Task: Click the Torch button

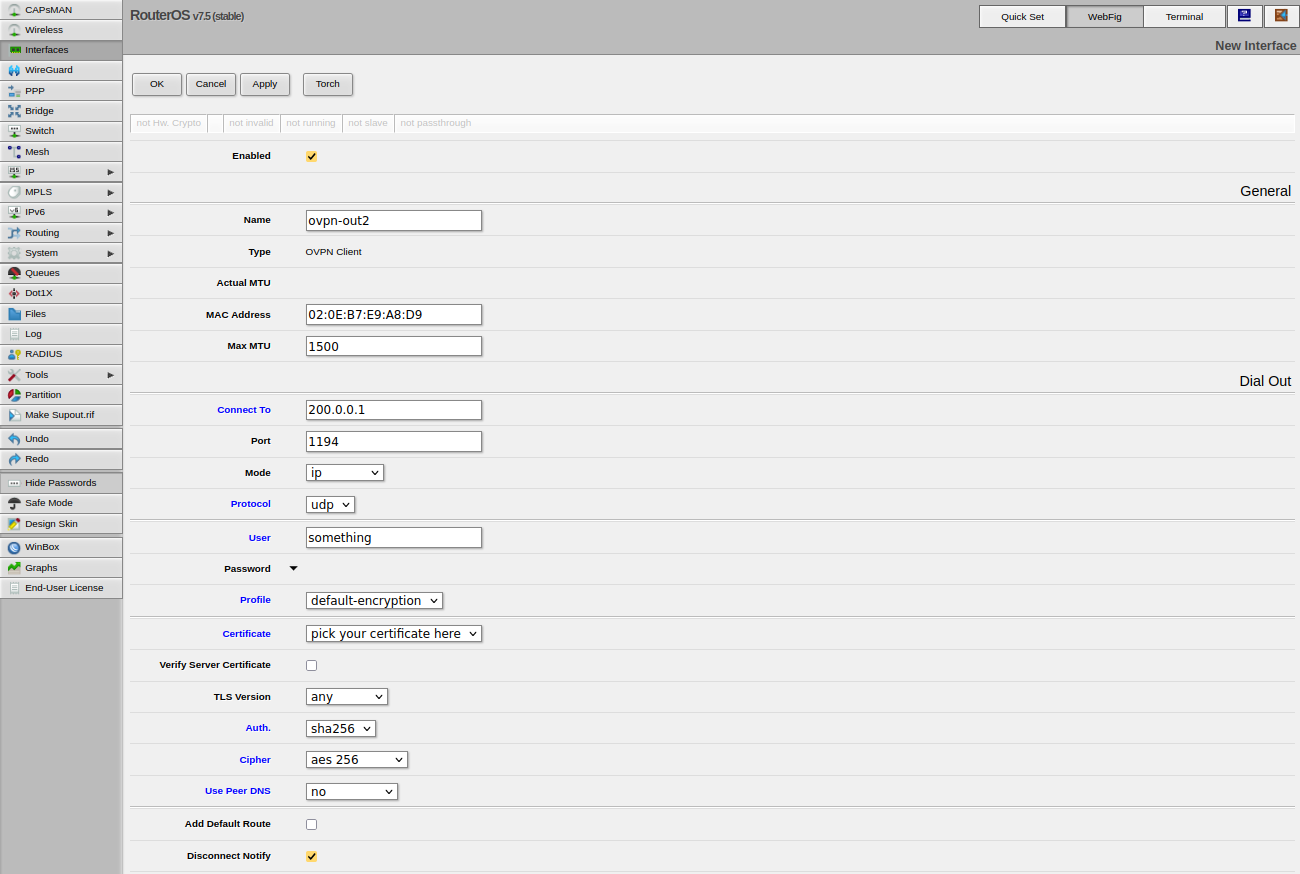Action: pyautogui.click(x=328, y=84)
